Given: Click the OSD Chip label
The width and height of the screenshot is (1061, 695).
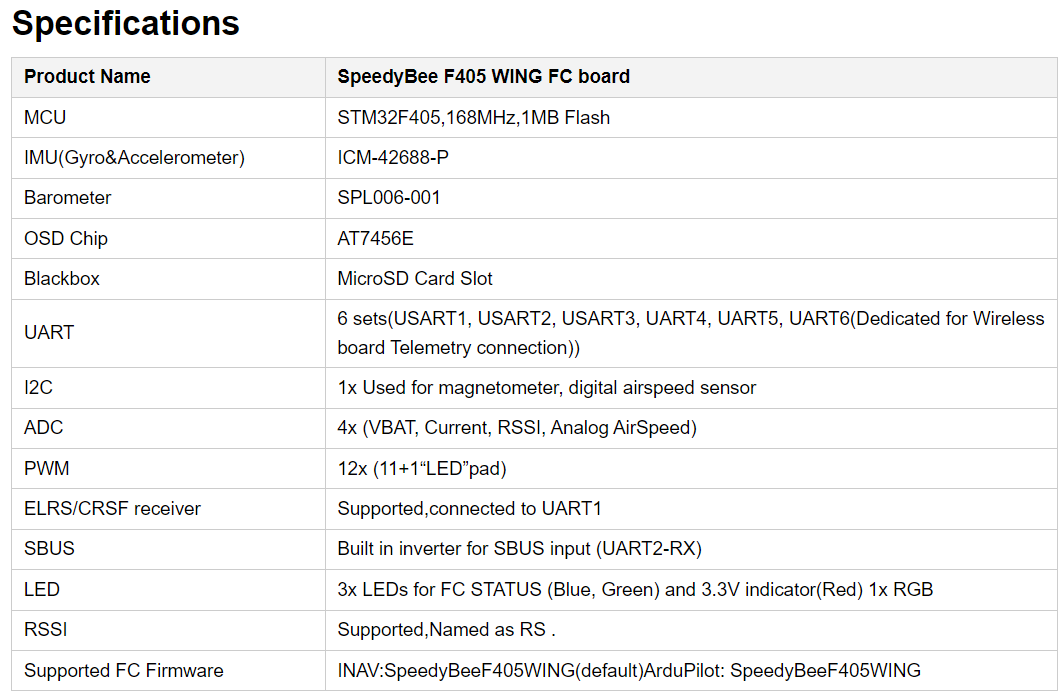Looking at the screenshot, I should pos(66,239).
